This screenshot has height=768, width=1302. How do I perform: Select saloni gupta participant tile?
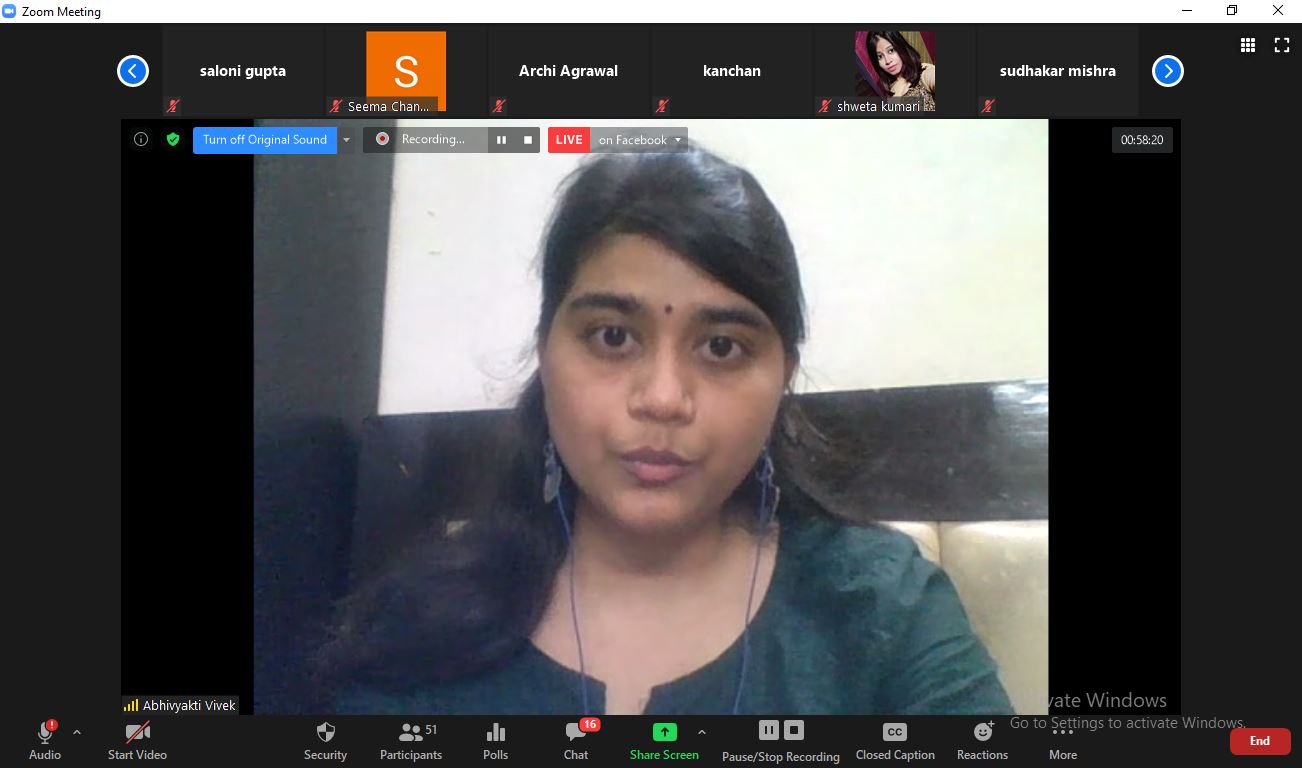(x=243, y=71)
